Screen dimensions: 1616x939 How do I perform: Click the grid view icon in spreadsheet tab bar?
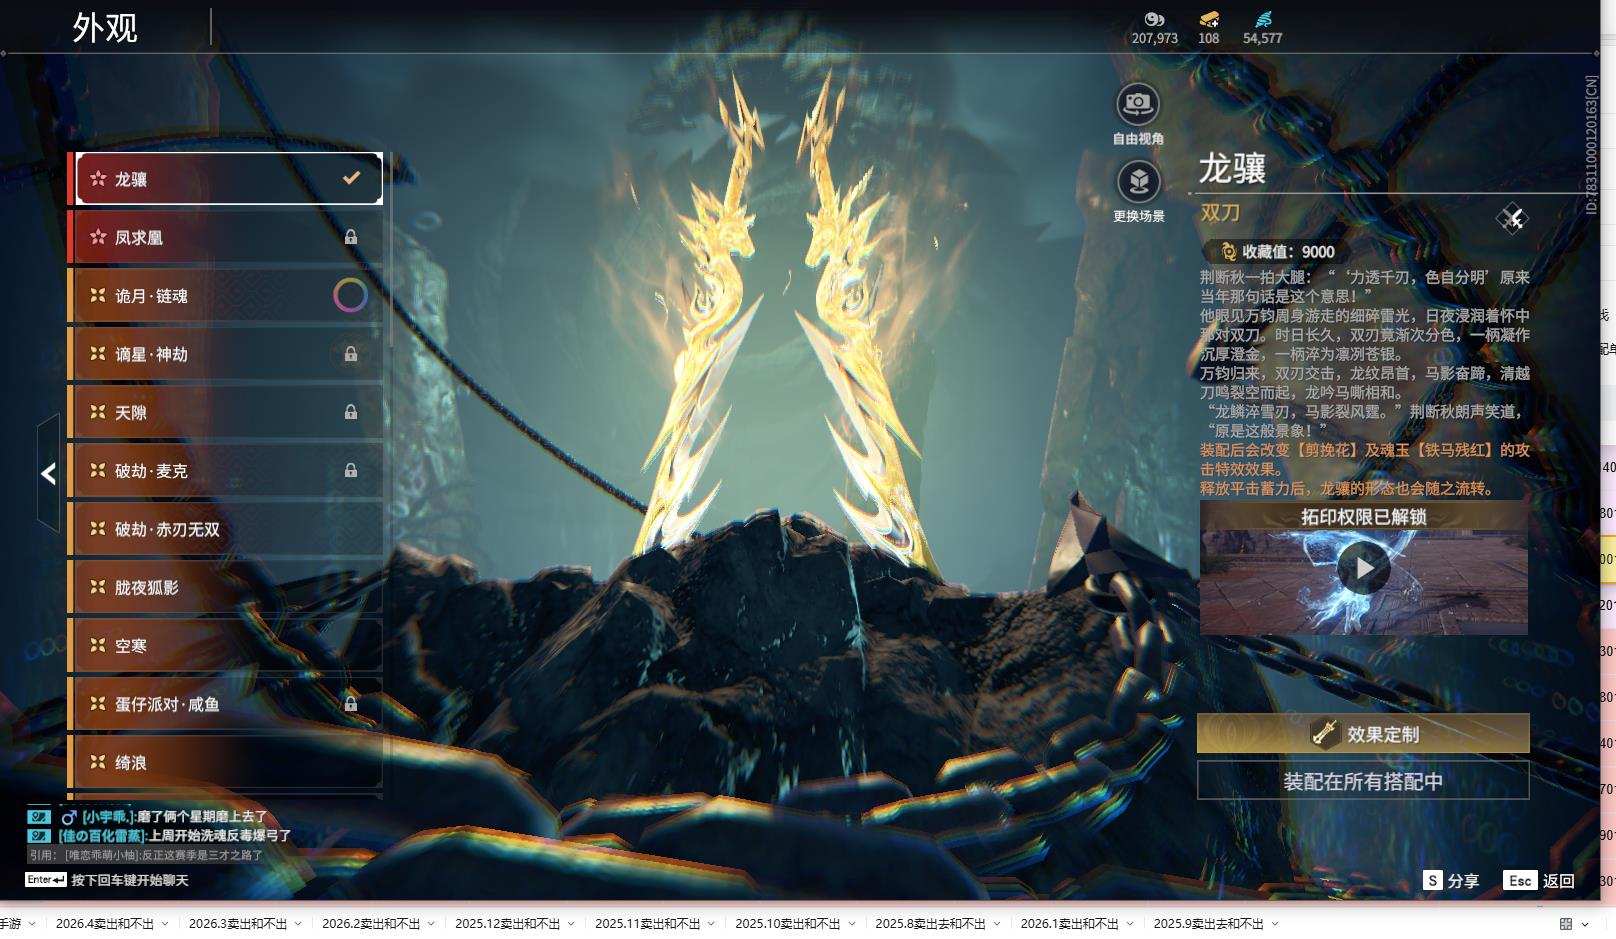click(x=1566, y=924)
